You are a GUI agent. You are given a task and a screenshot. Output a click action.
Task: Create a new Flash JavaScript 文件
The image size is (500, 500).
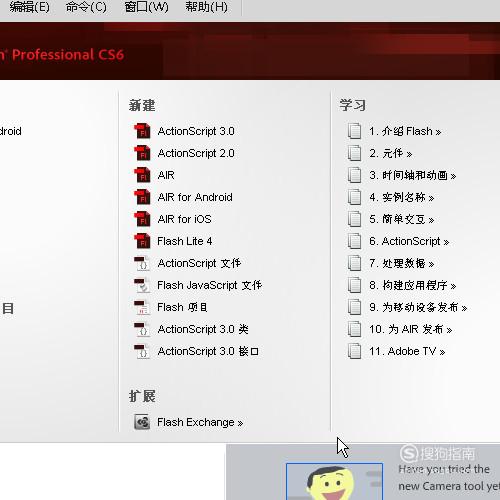click(209, 285)
